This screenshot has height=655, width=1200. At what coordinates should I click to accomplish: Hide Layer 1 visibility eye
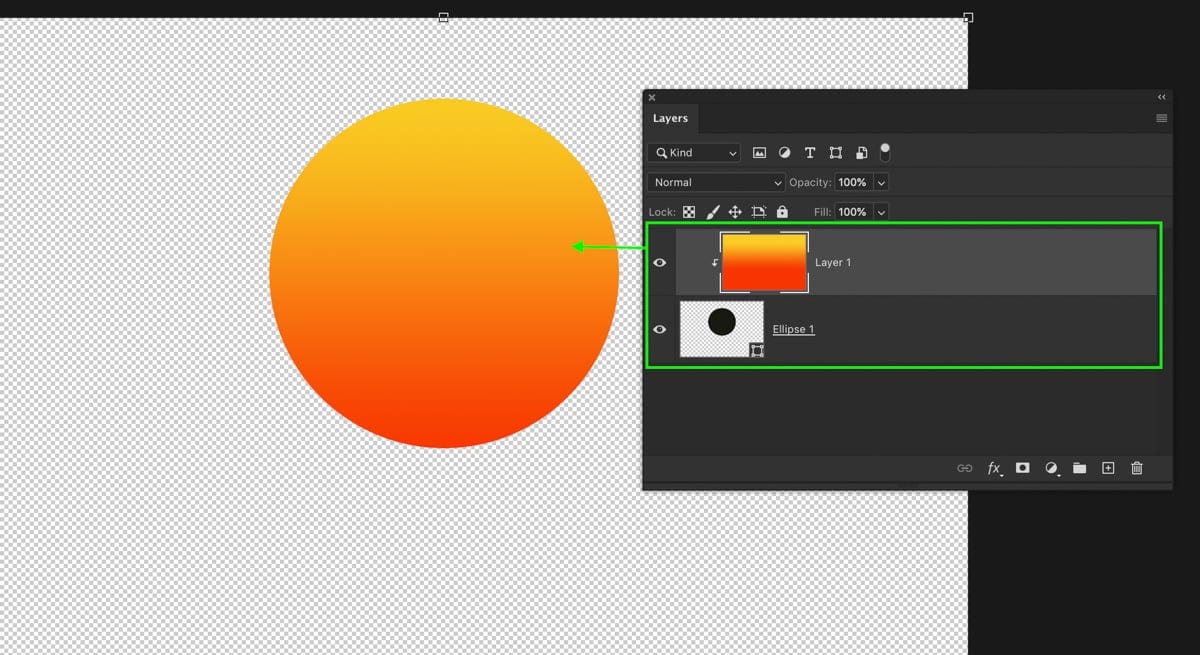click(x=660, y=262)
